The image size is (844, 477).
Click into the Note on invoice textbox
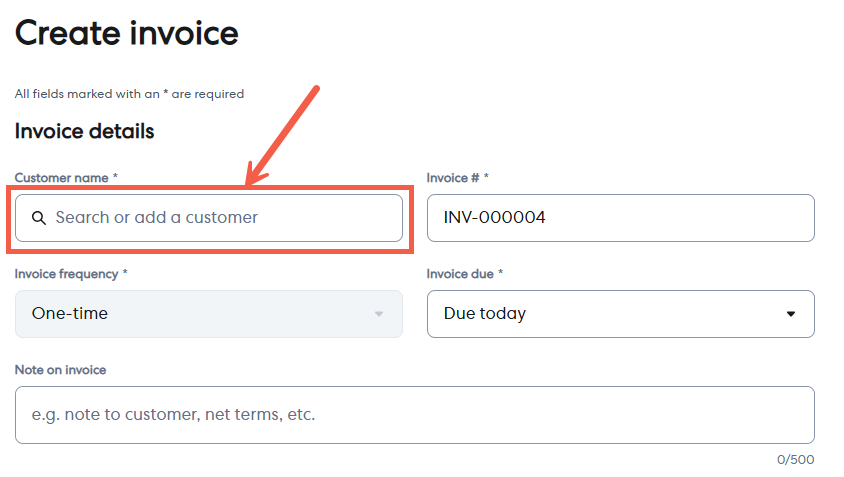pos(414,414)
